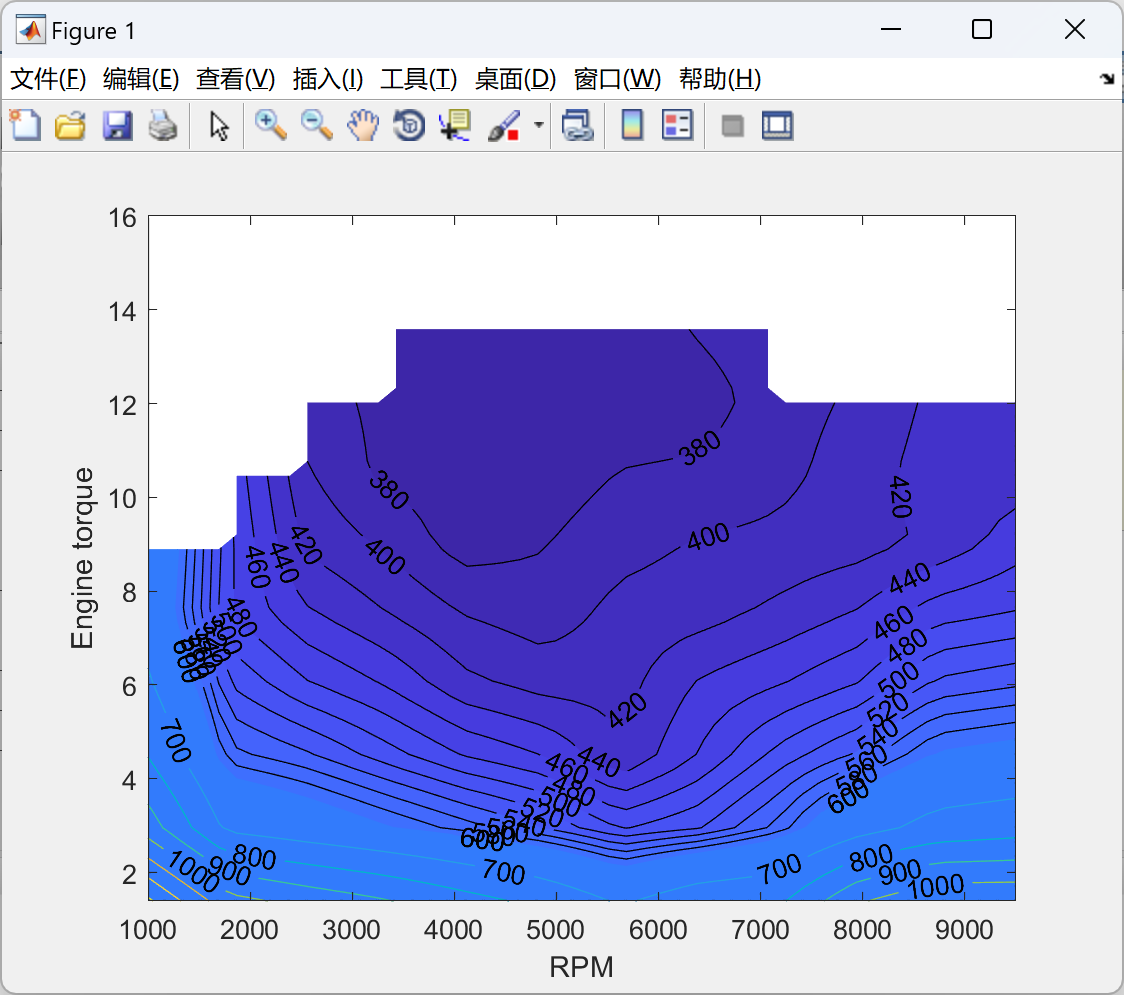Click the x-axis tick label '9000'
Screen dimensions: 1124x995
964,930
